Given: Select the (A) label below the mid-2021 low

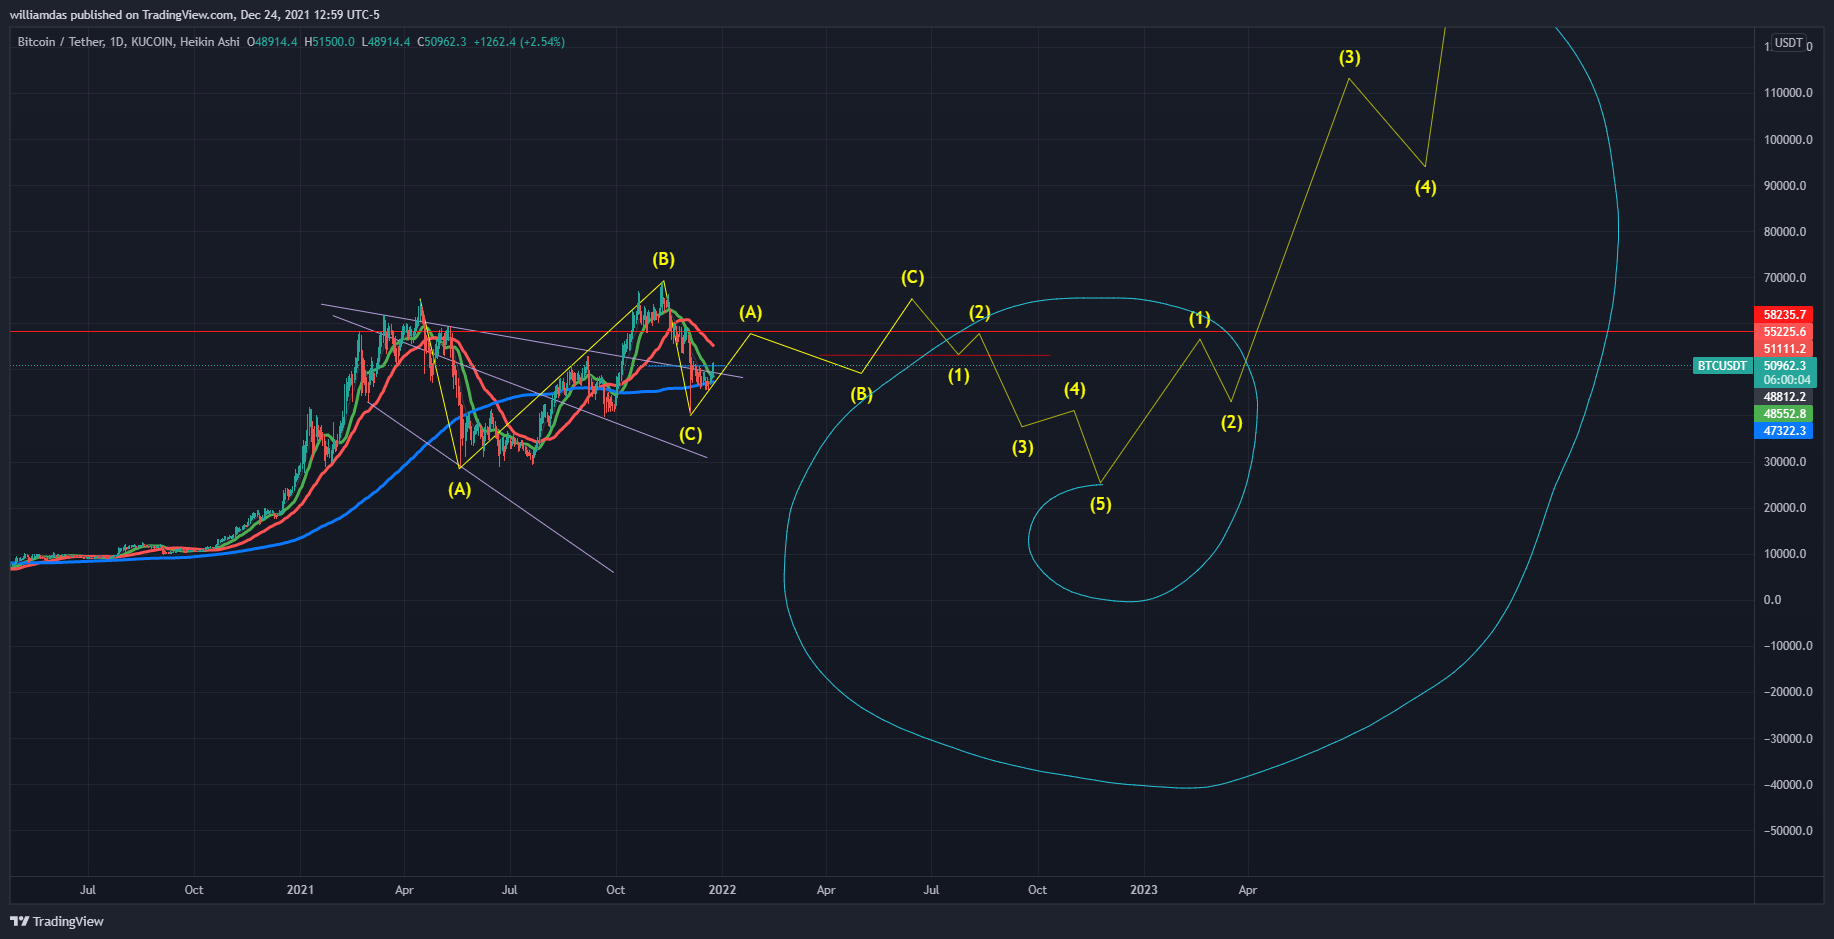Looking at the screenshot, I should (459, 489).
